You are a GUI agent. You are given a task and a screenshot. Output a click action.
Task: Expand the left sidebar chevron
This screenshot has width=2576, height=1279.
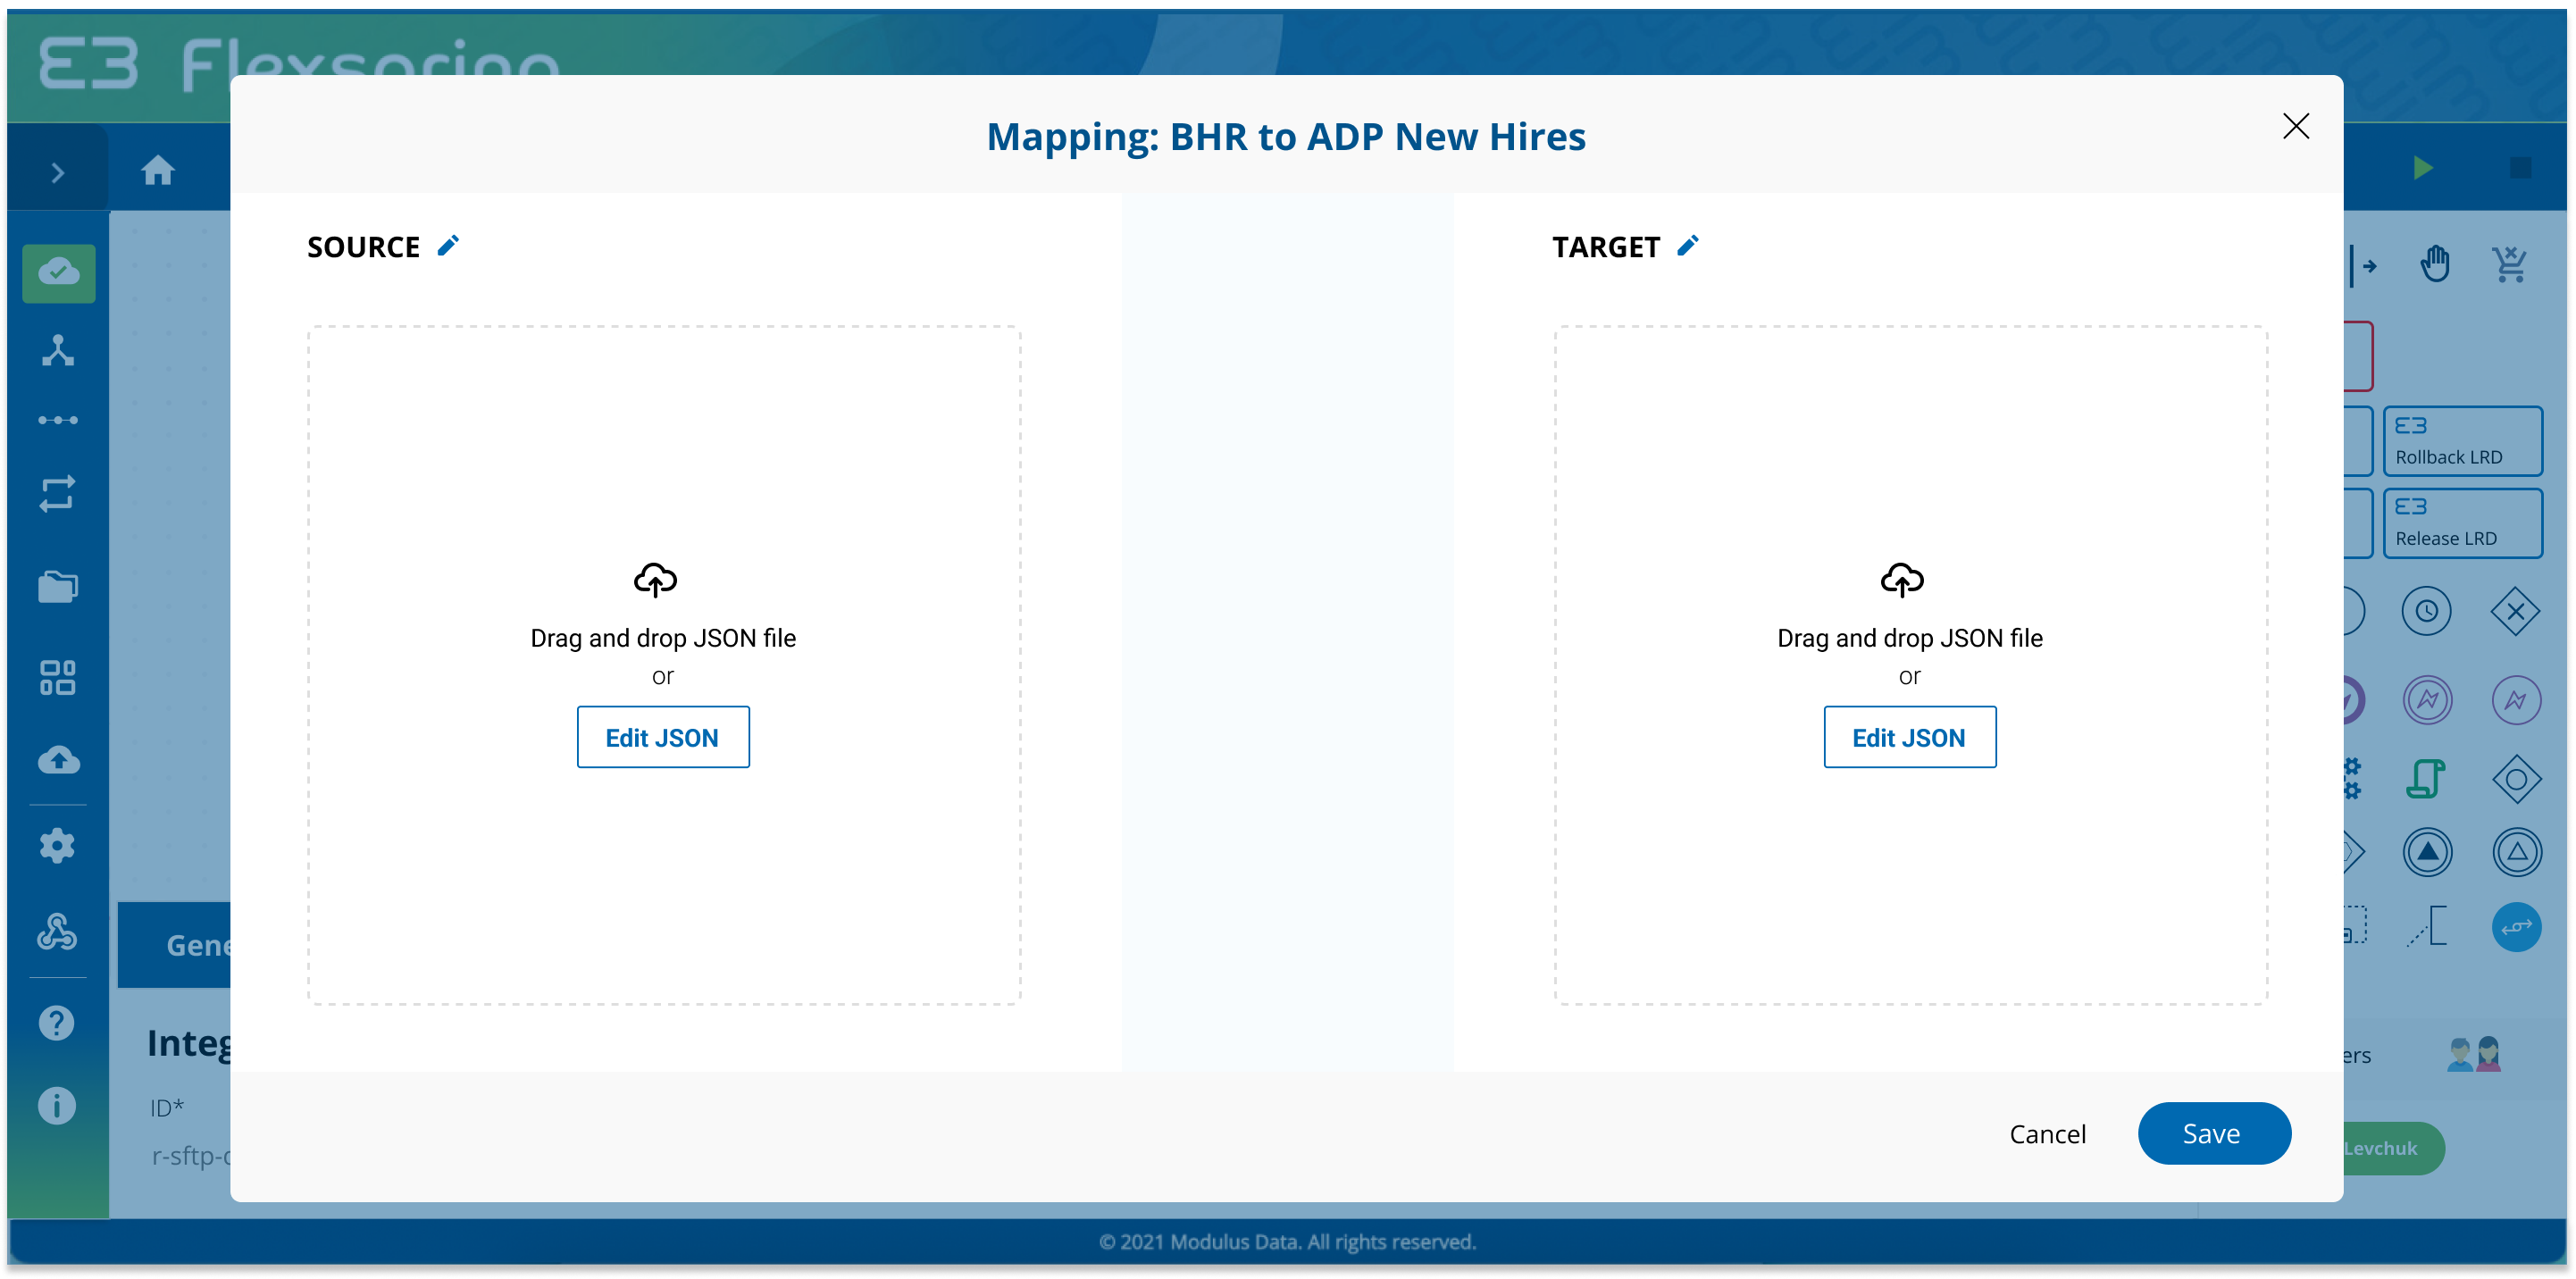pos(58,173)
